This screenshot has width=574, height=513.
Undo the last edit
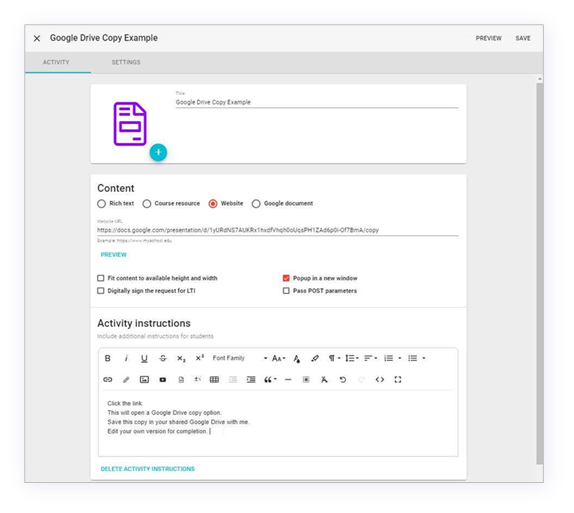[343, 379]
